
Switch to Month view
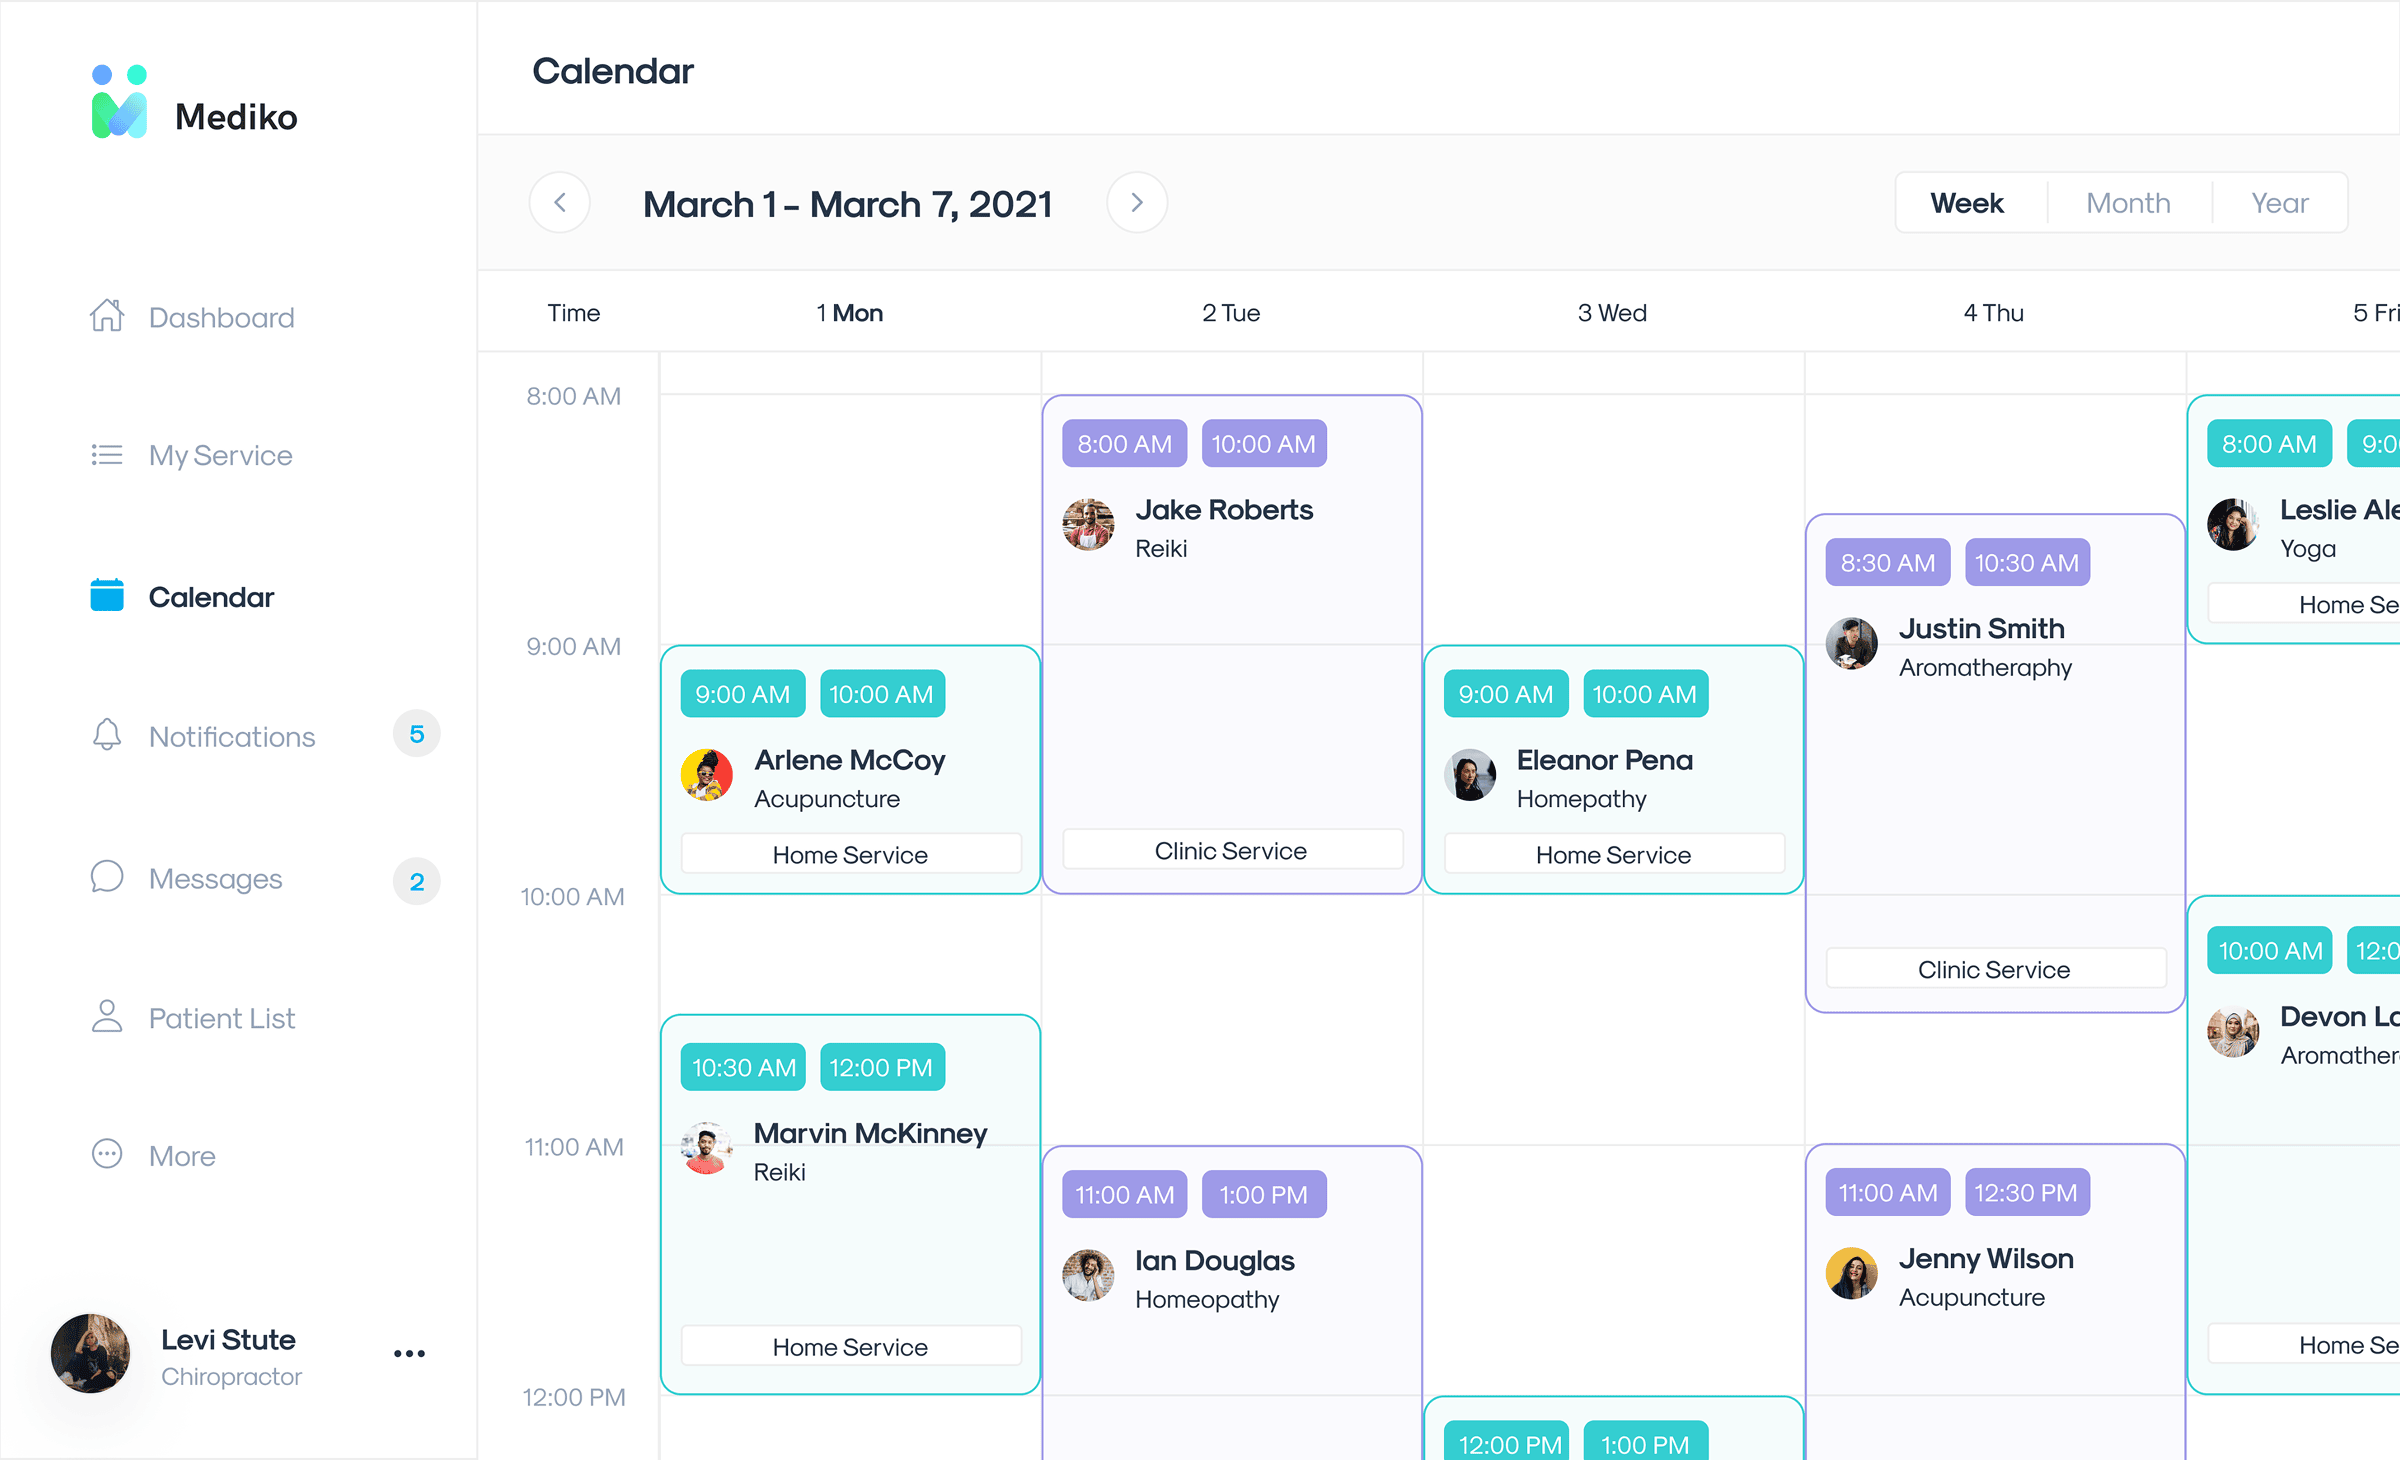[x=2128, y=202]
